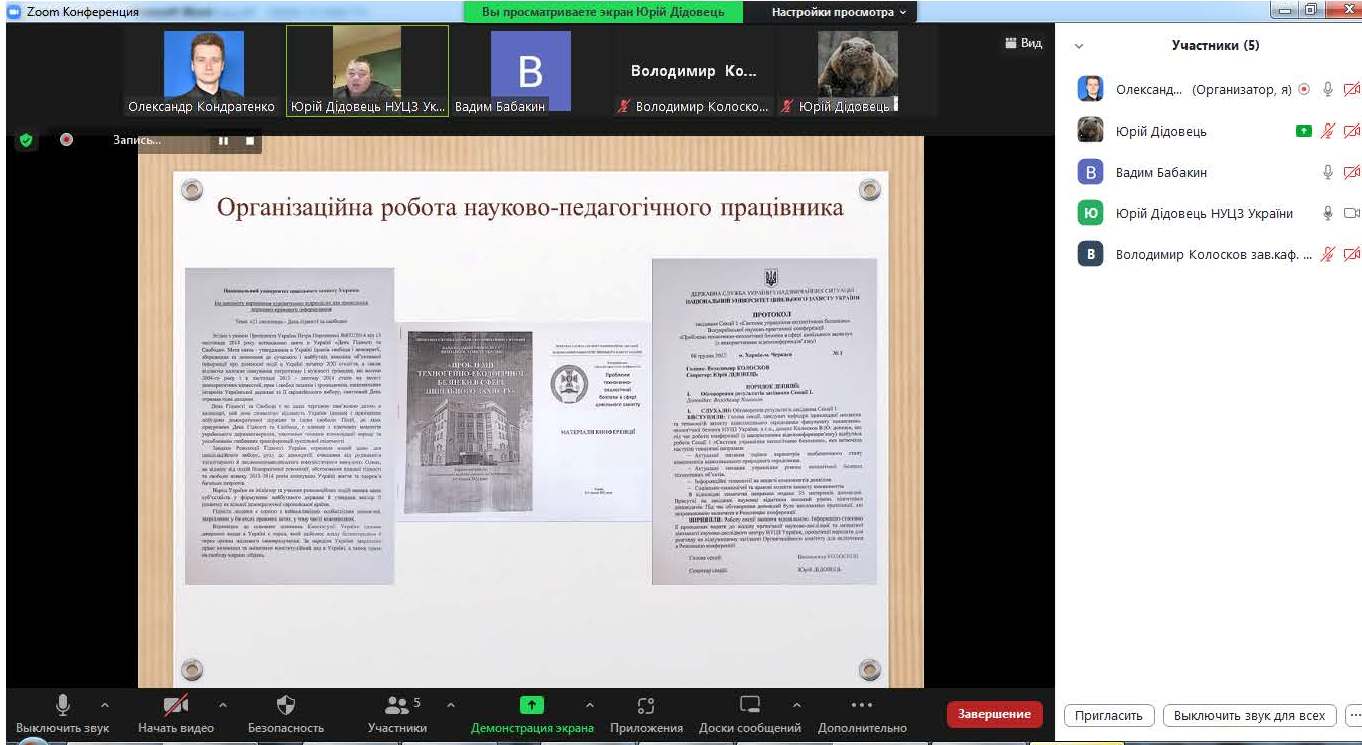The height and width of the screenshot is (745, 1362).
Task: Open the Вид layout menu
Action: click(1023, 44)
